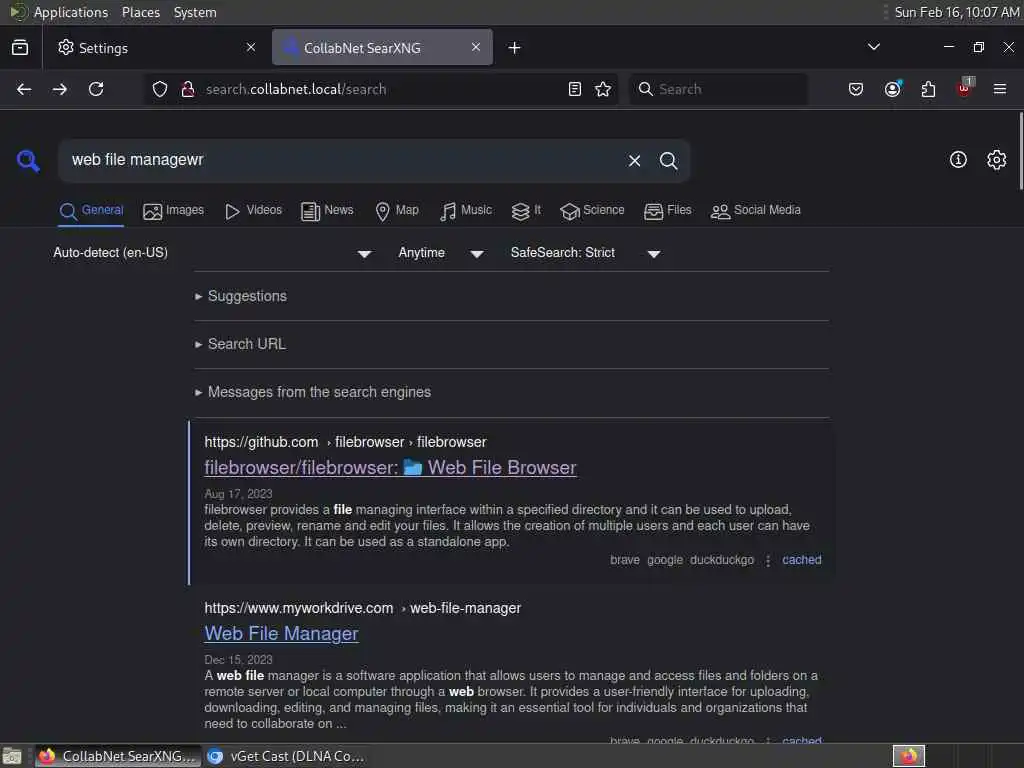
Task: Open the Applications menu
Action: (71, 12)
